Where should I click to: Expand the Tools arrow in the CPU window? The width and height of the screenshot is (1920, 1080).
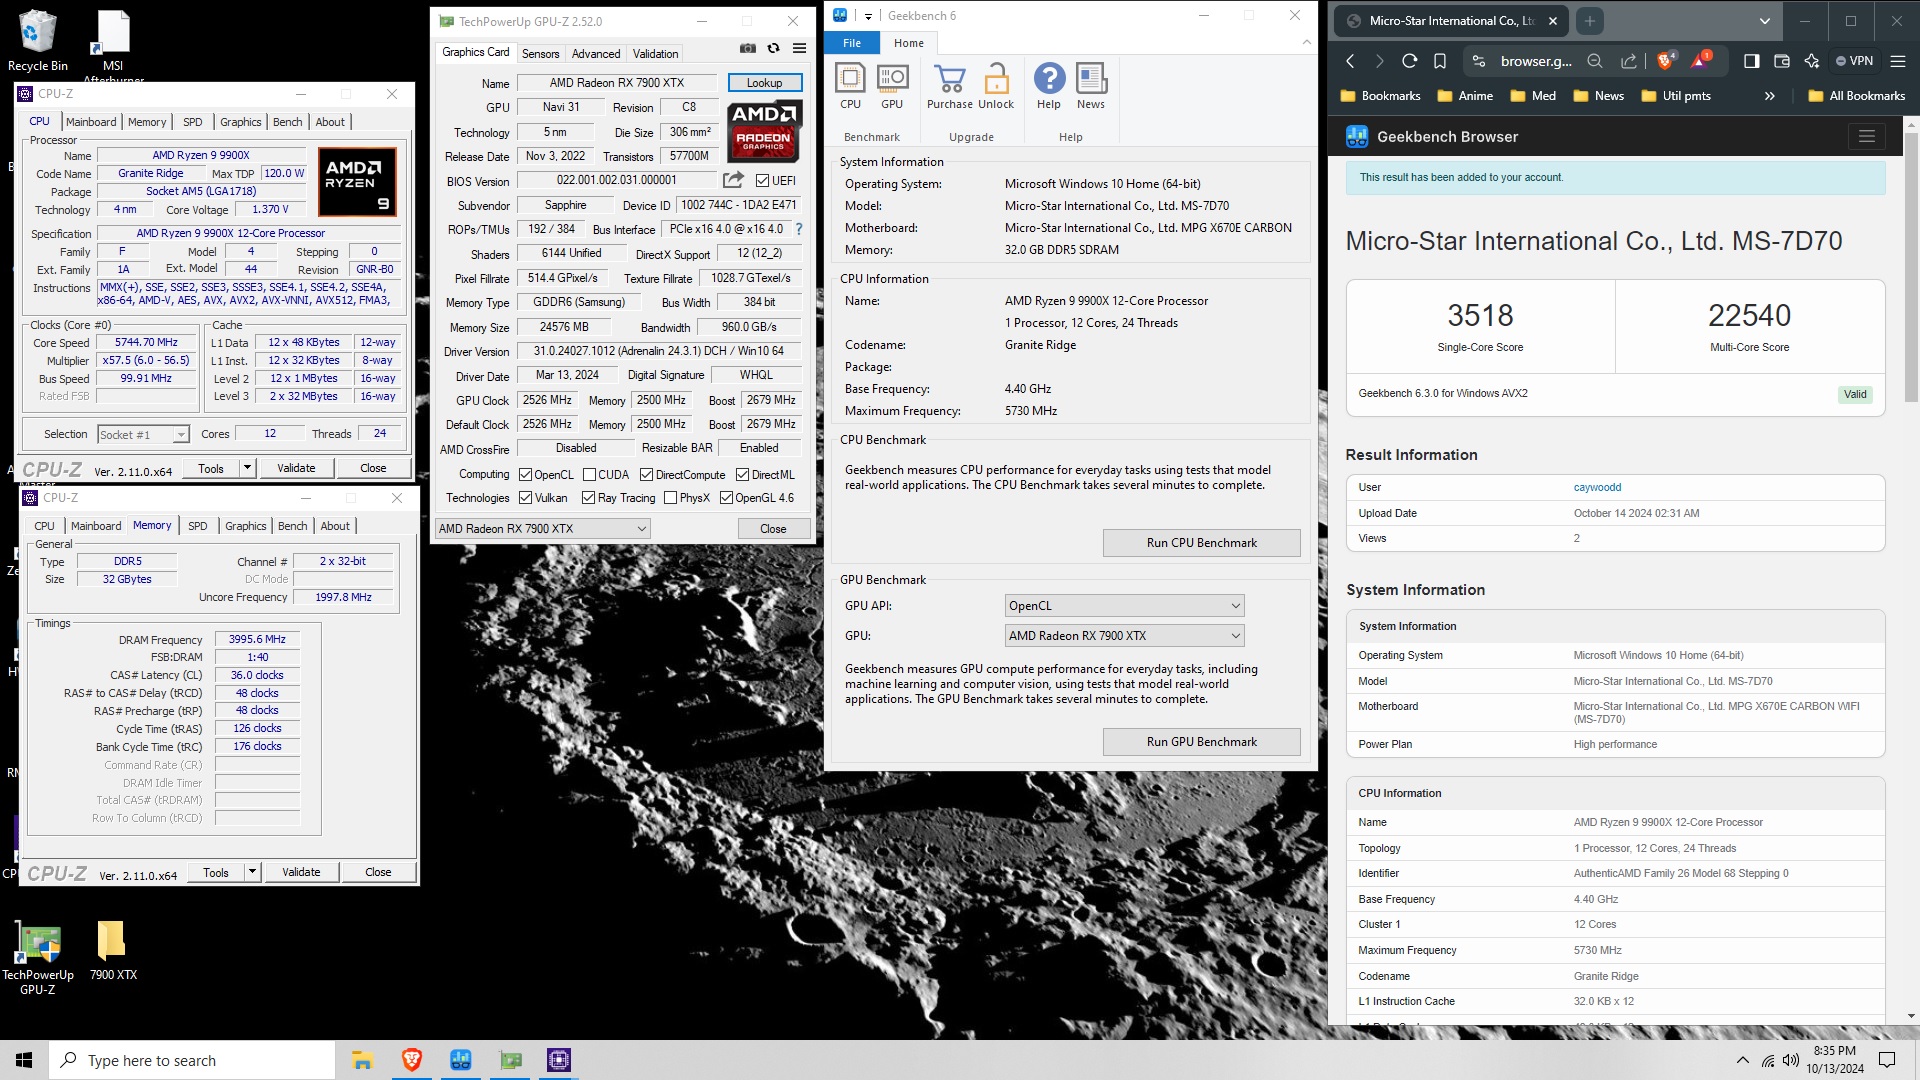(x=247, y=468)
